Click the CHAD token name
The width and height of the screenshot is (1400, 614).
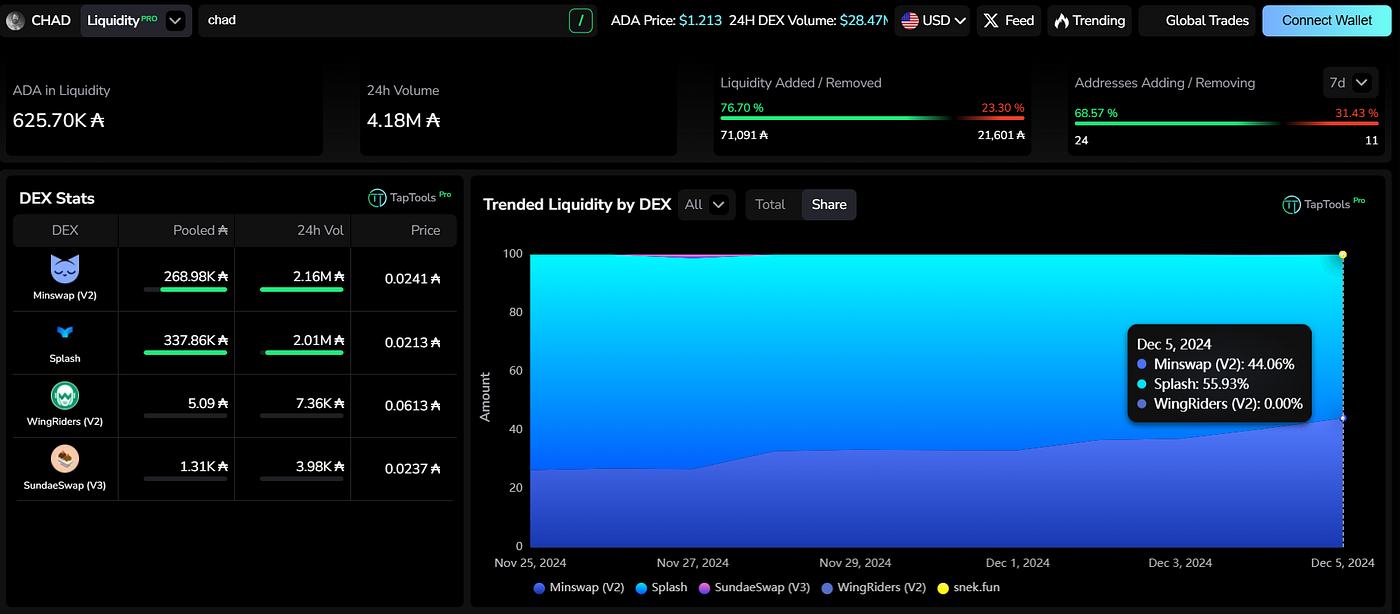(51, 20)
